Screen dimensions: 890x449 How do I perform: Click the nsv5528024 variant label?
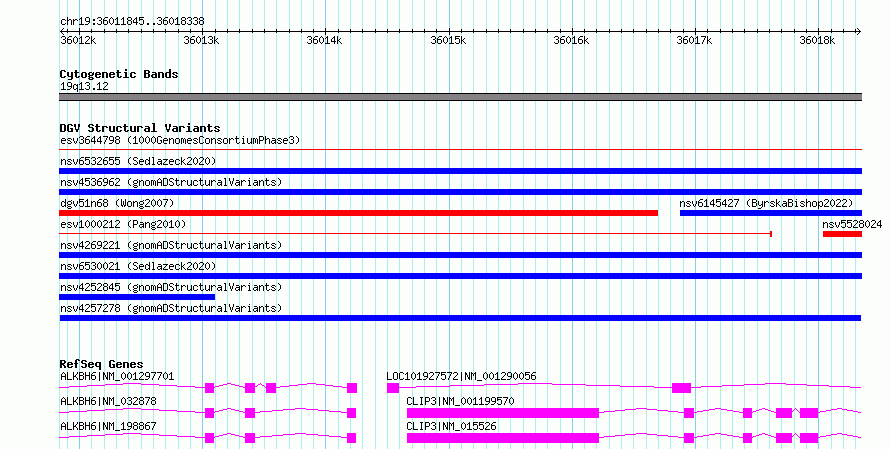coord(852,224)
